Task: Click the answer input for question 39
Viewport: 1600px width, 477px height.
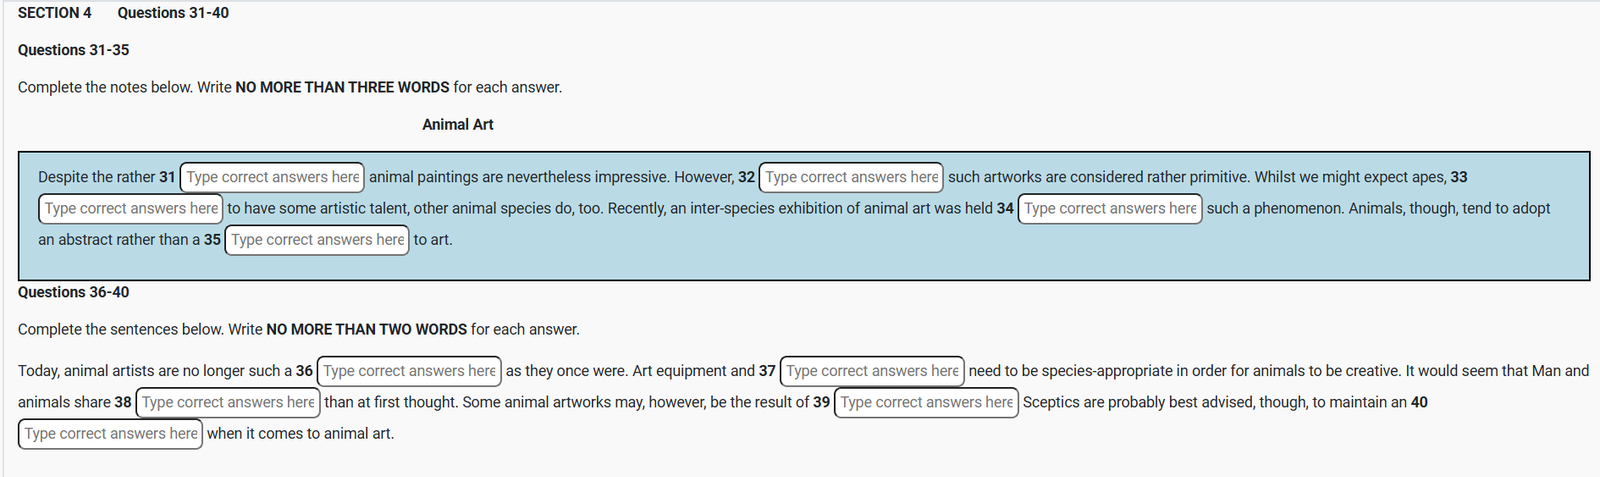Action: tap(926, 402)
